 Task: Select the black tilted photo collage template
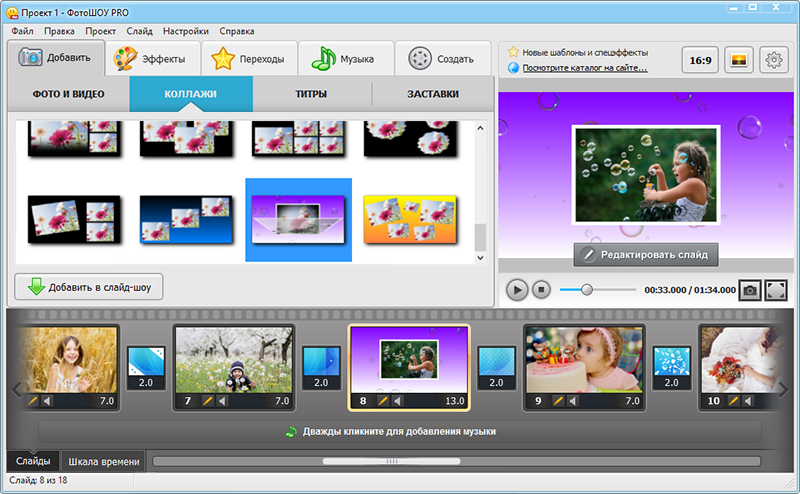tap(74, 219)
